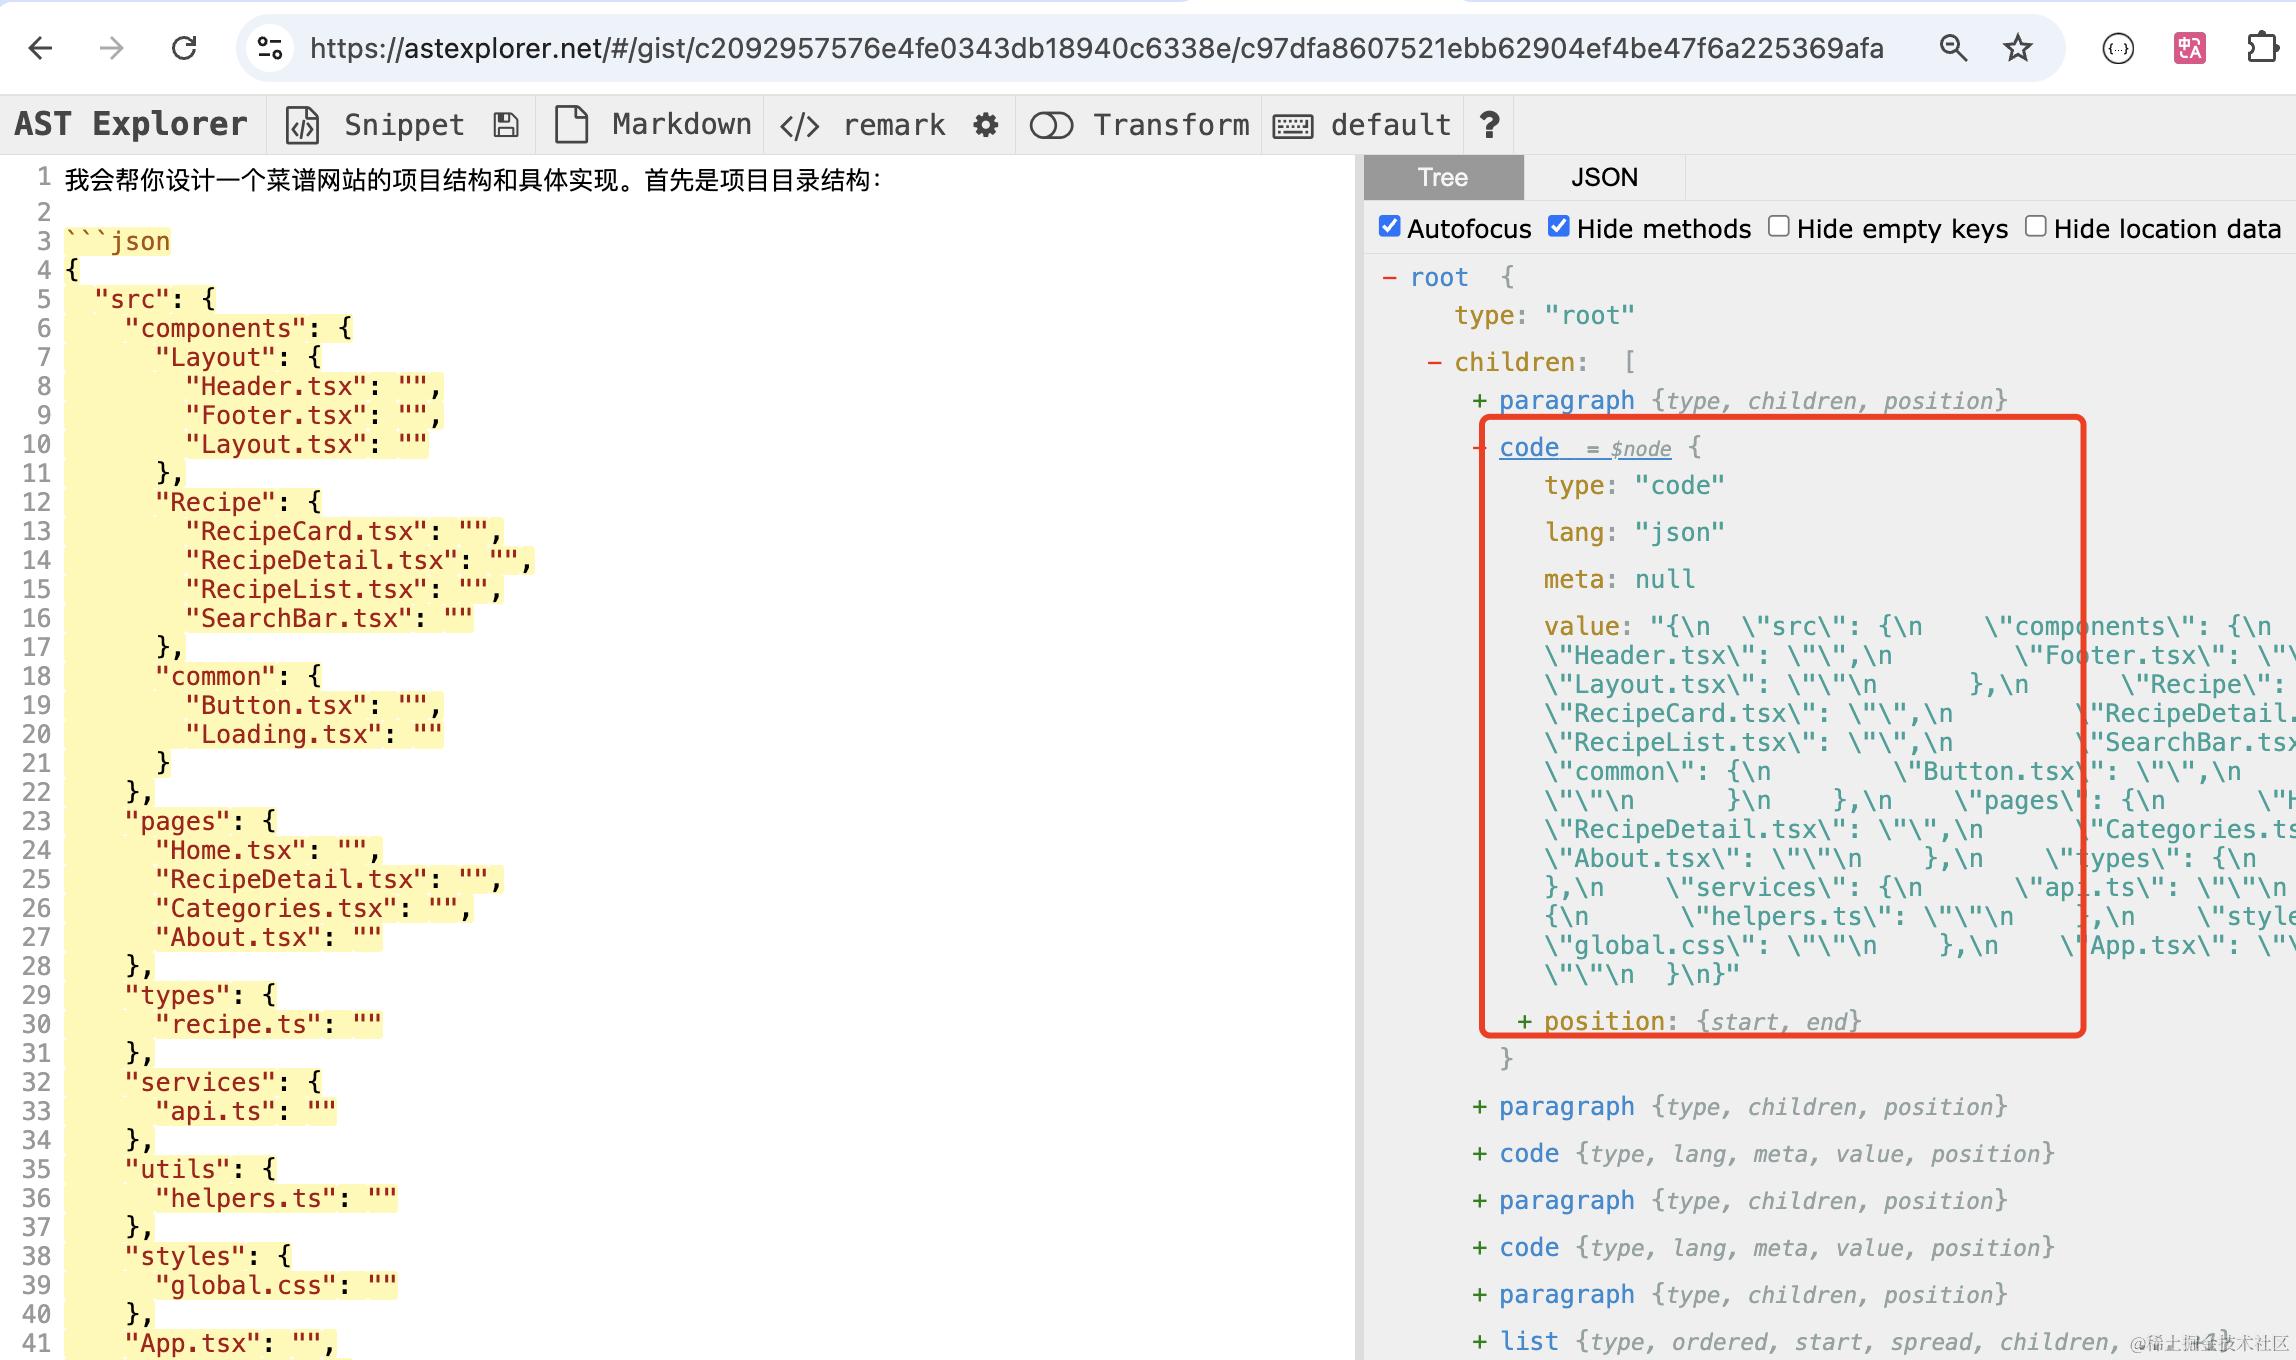Click the zoom magnifier in address bar
2296x1360 pixels.
pyautogui.click(x=1953, y=47)
